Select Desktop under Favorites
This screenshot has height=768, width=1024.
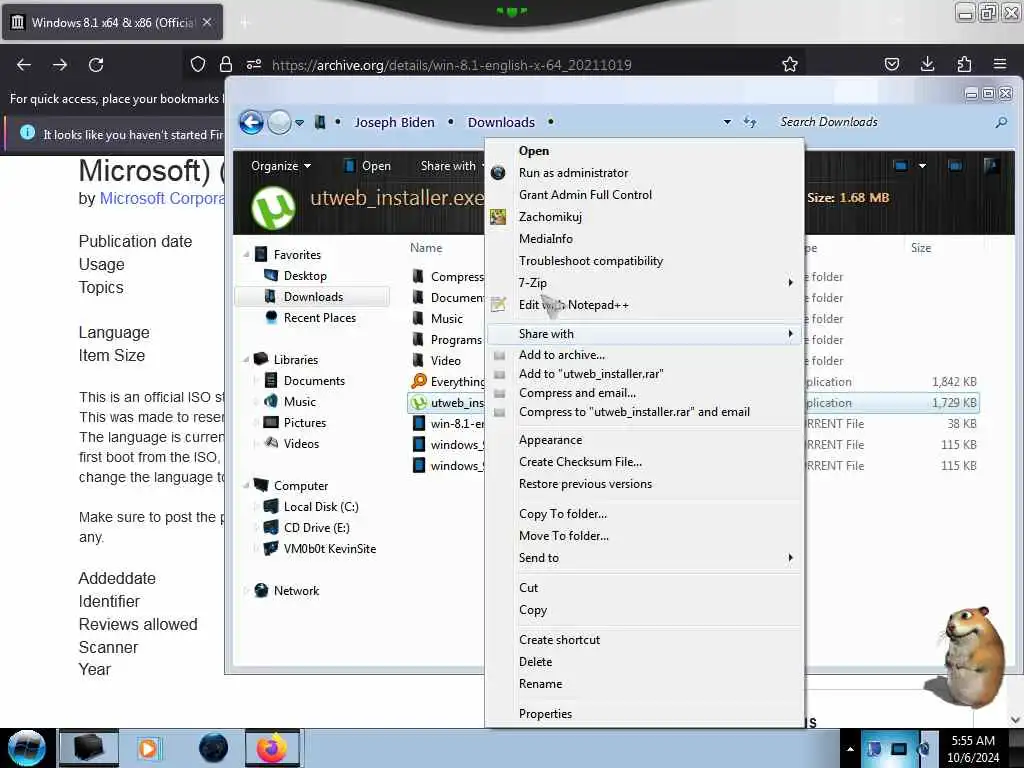pyautogui.click(x=305, y=276)
